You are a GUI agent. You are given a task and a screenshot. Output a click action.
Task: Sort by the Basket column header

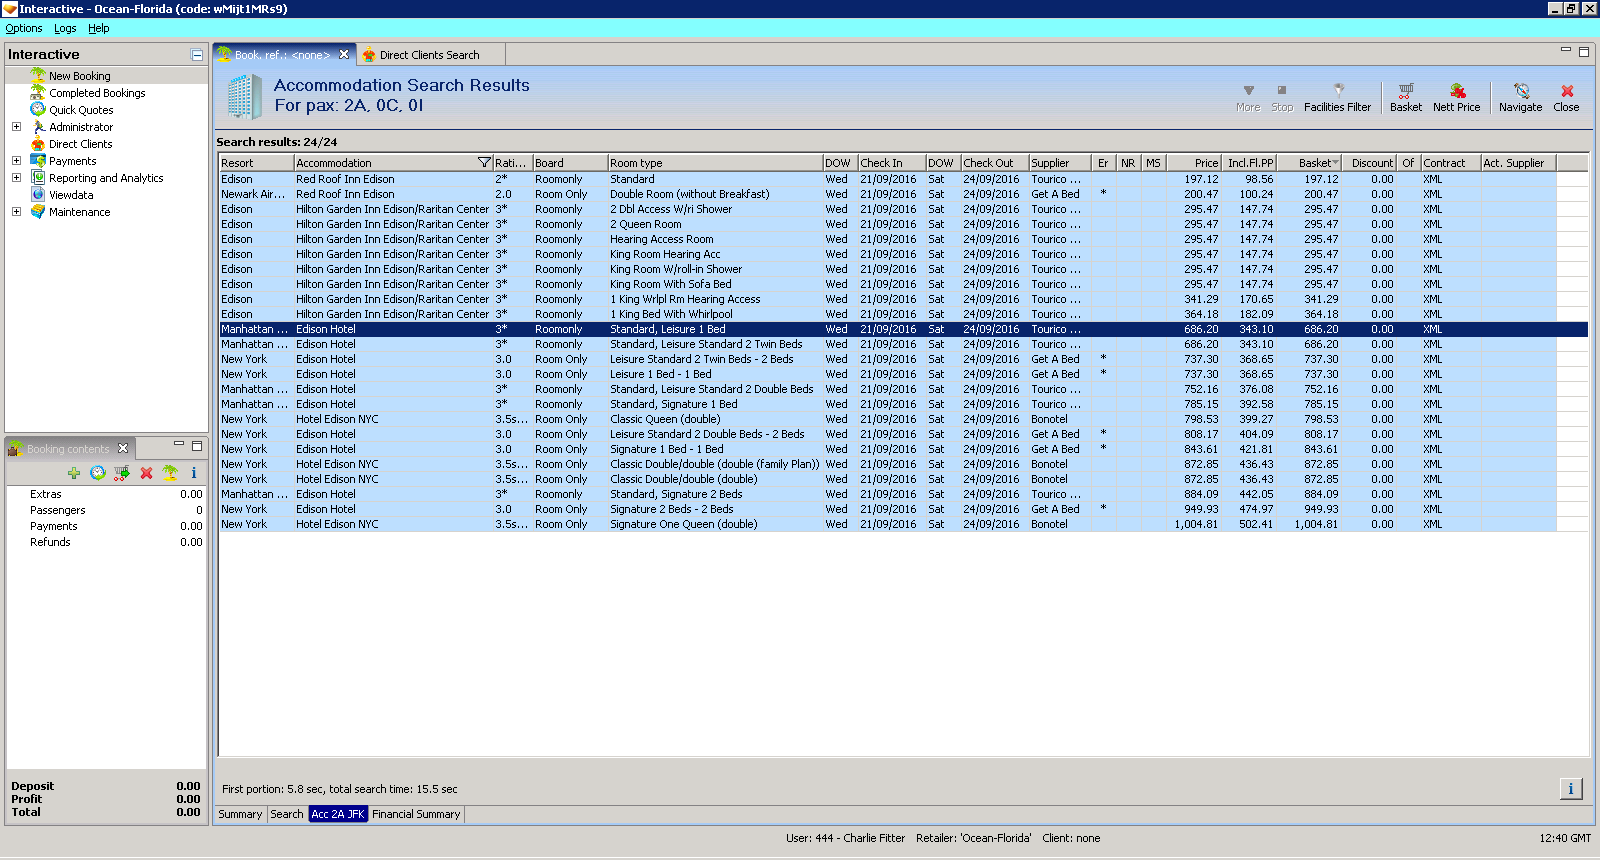pos(1310,163)
